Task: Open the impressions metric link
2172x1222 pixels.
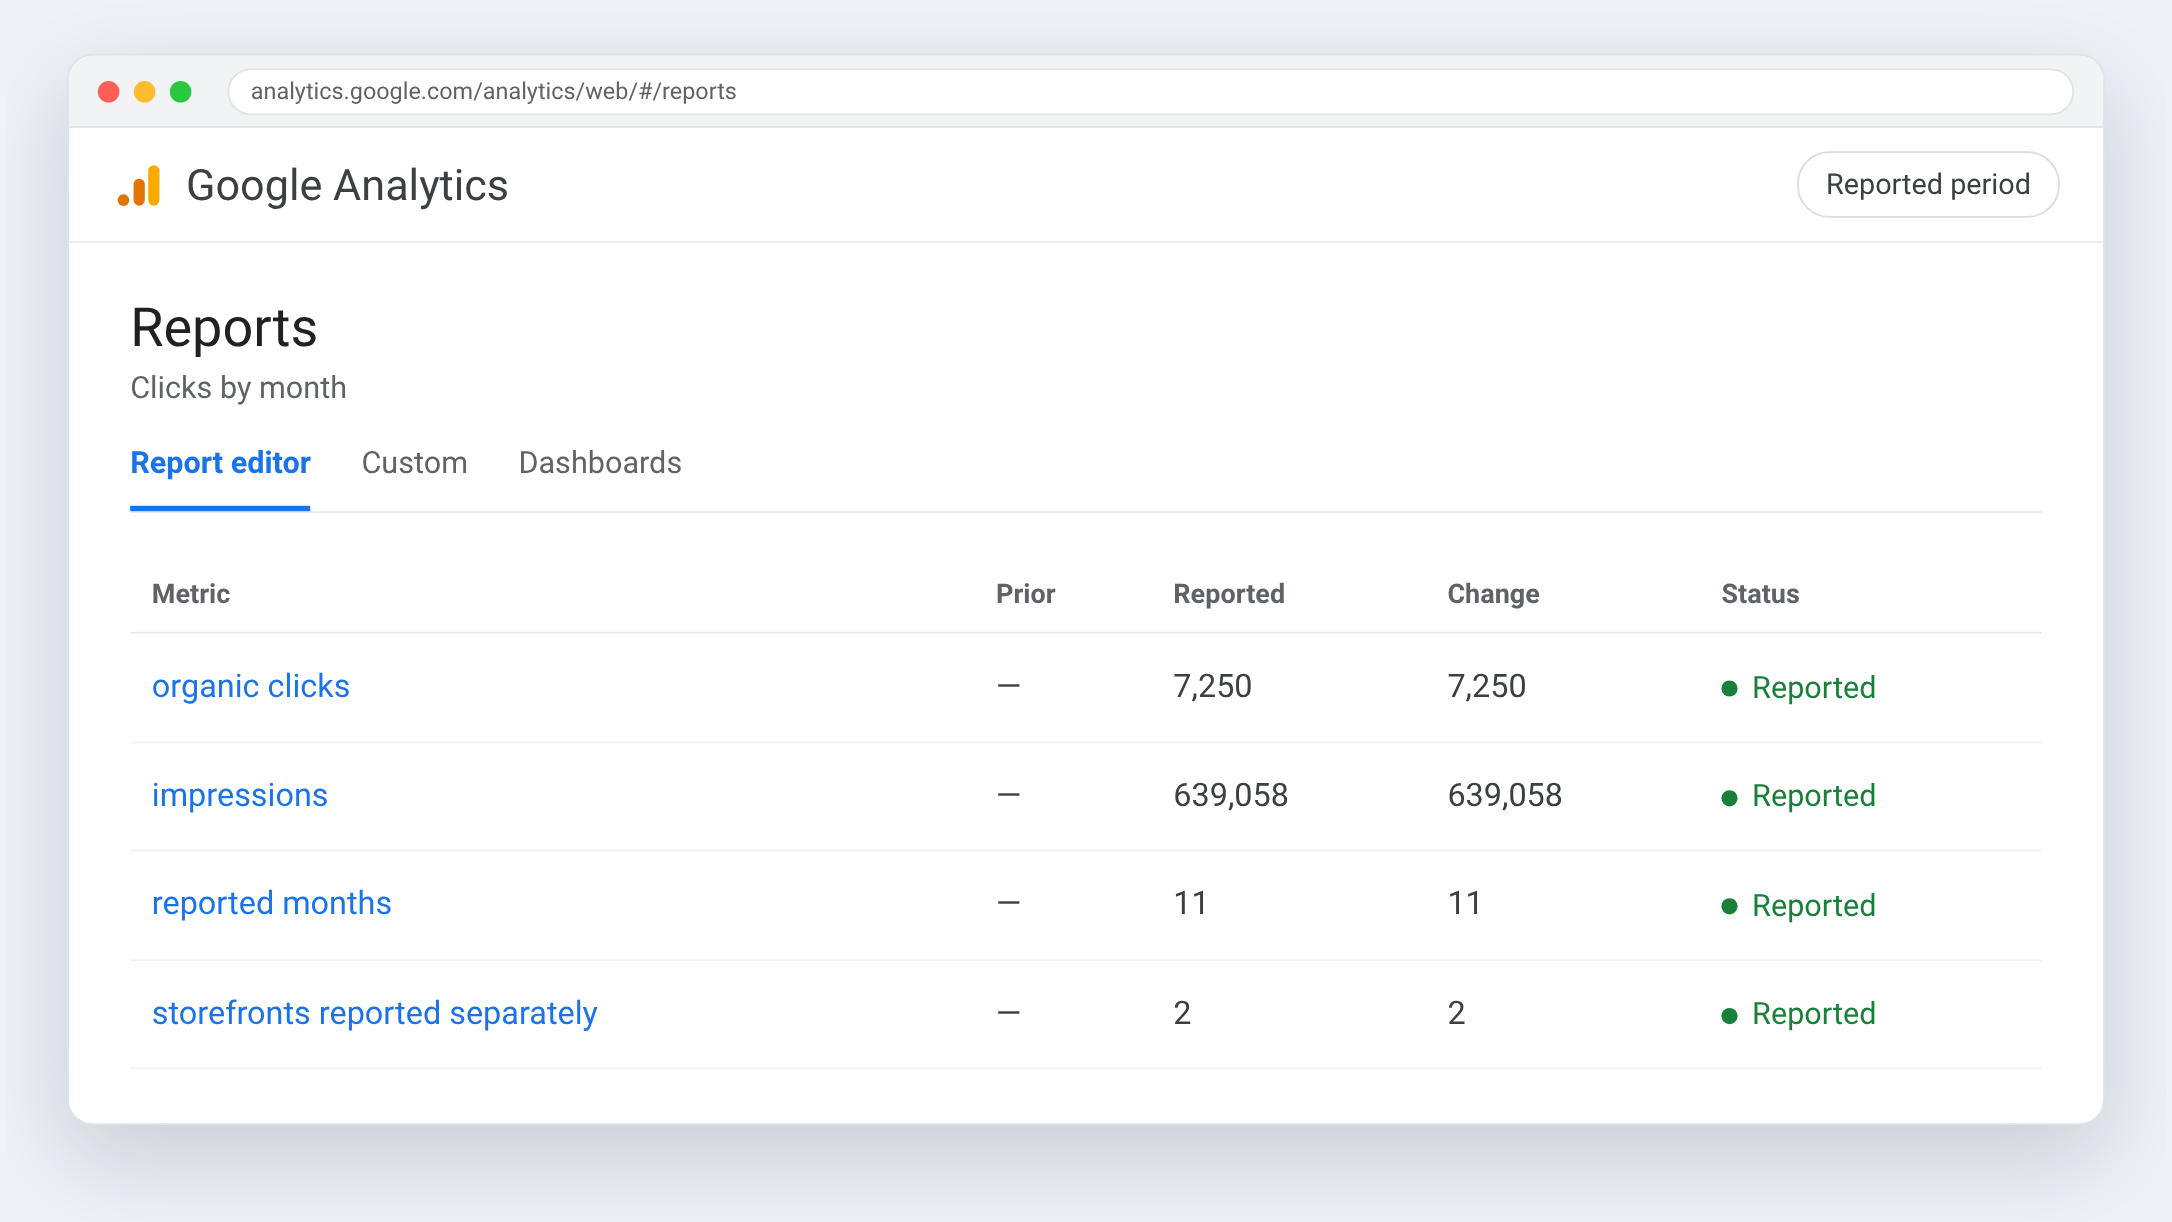Action: point(240,795)
